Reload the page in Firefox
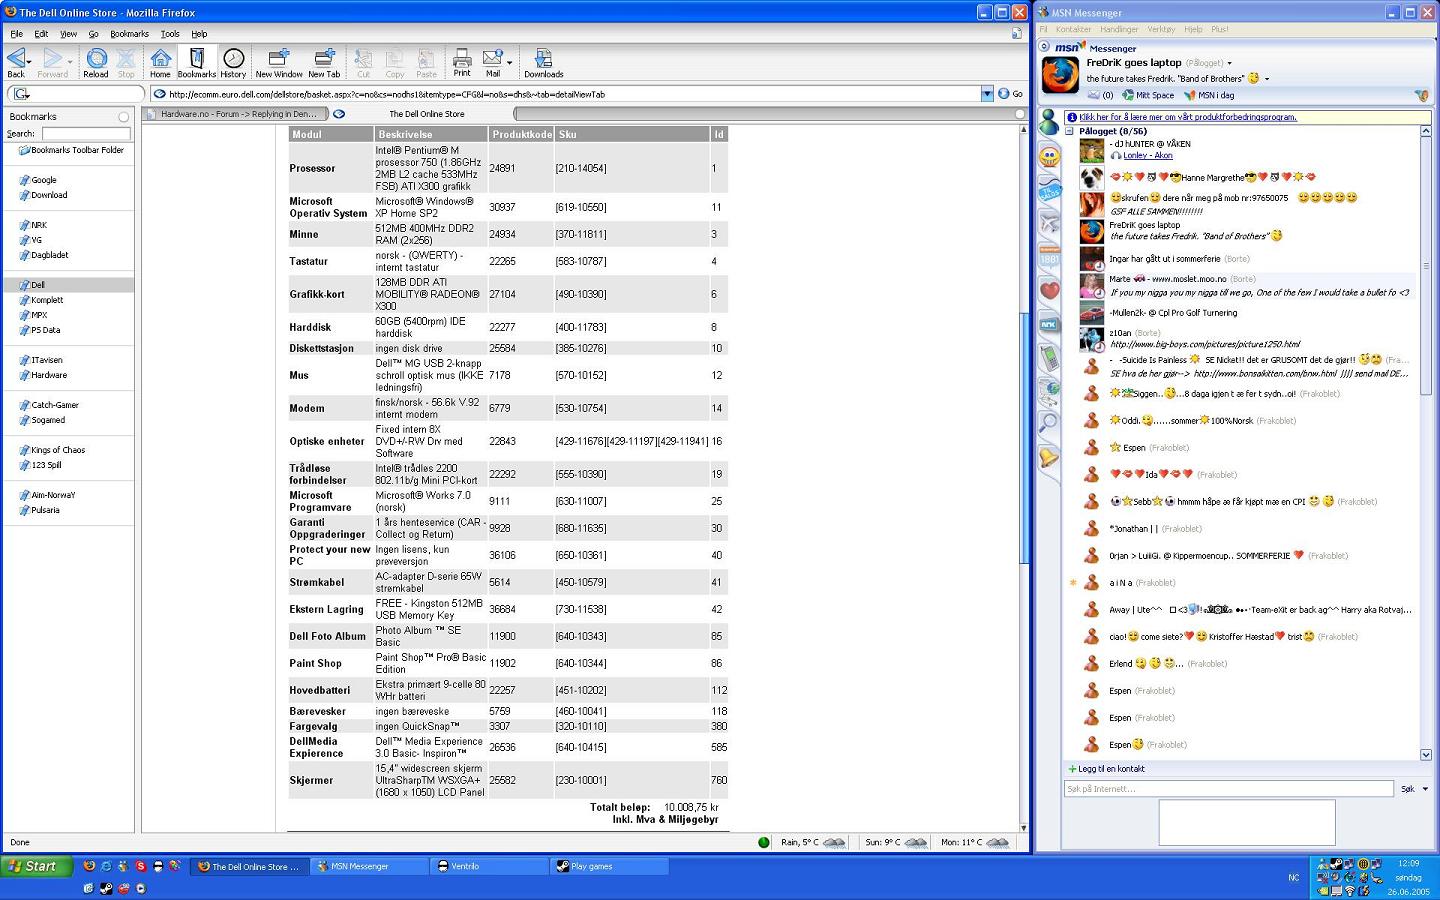This screenshot has height=900, width=1440. (x=96, y=62)
